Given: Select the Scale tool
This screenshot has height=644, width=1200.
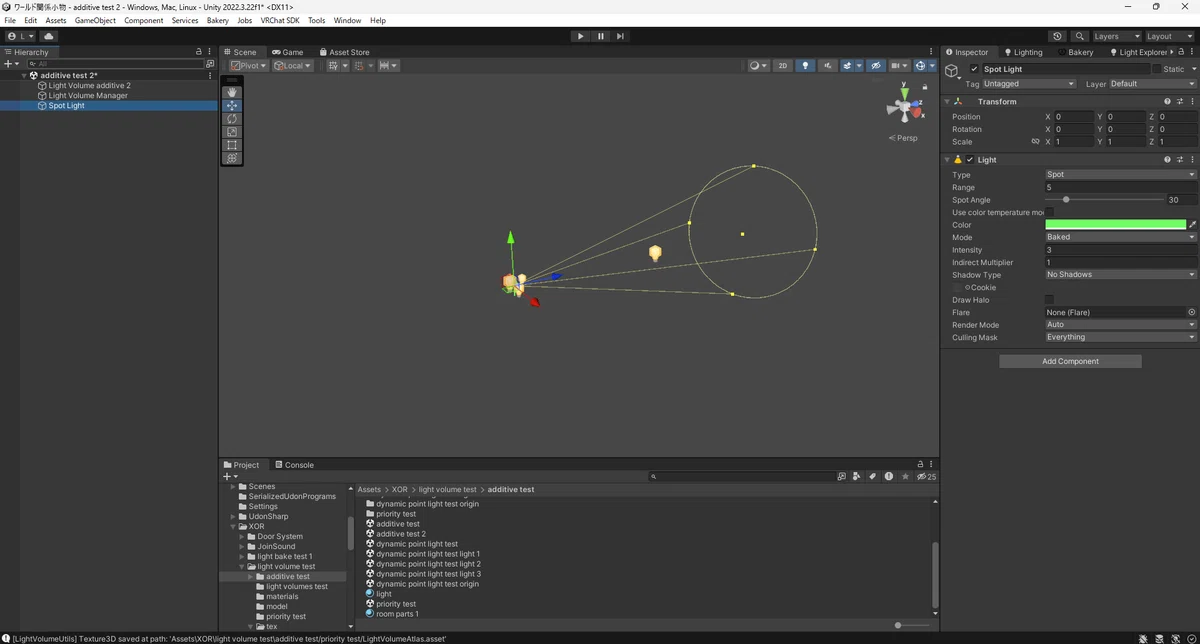Looking at the screenshot, I should [x=232, y=132].
